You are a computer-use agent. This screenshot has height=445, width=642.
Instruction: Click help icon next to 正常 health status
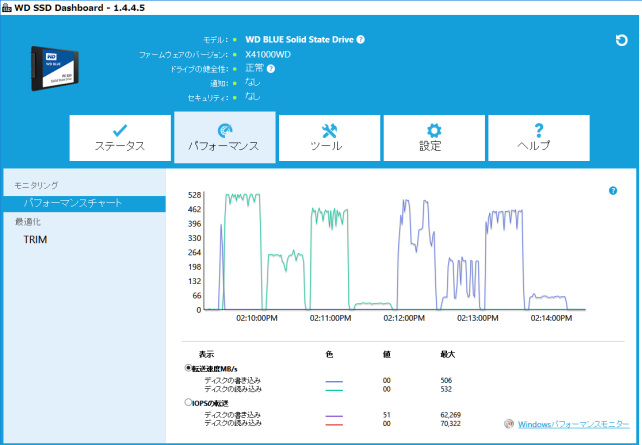(271, 69)
